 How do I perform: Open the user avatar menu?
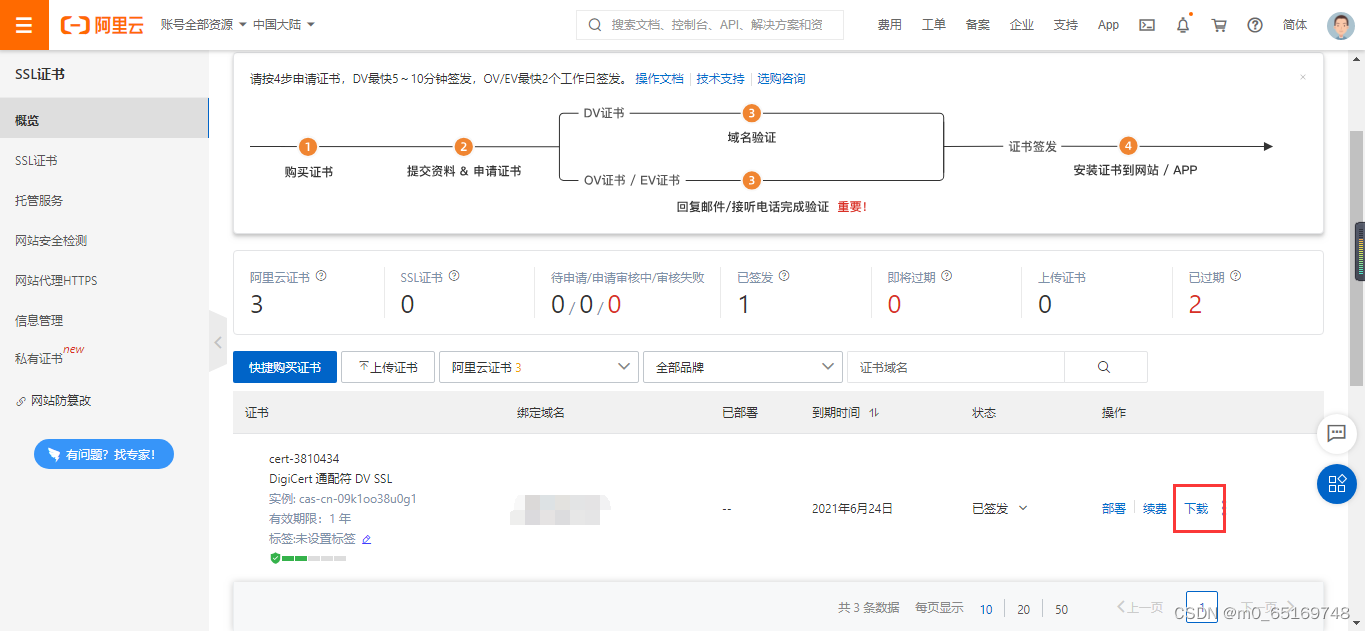coord(1340,25)
